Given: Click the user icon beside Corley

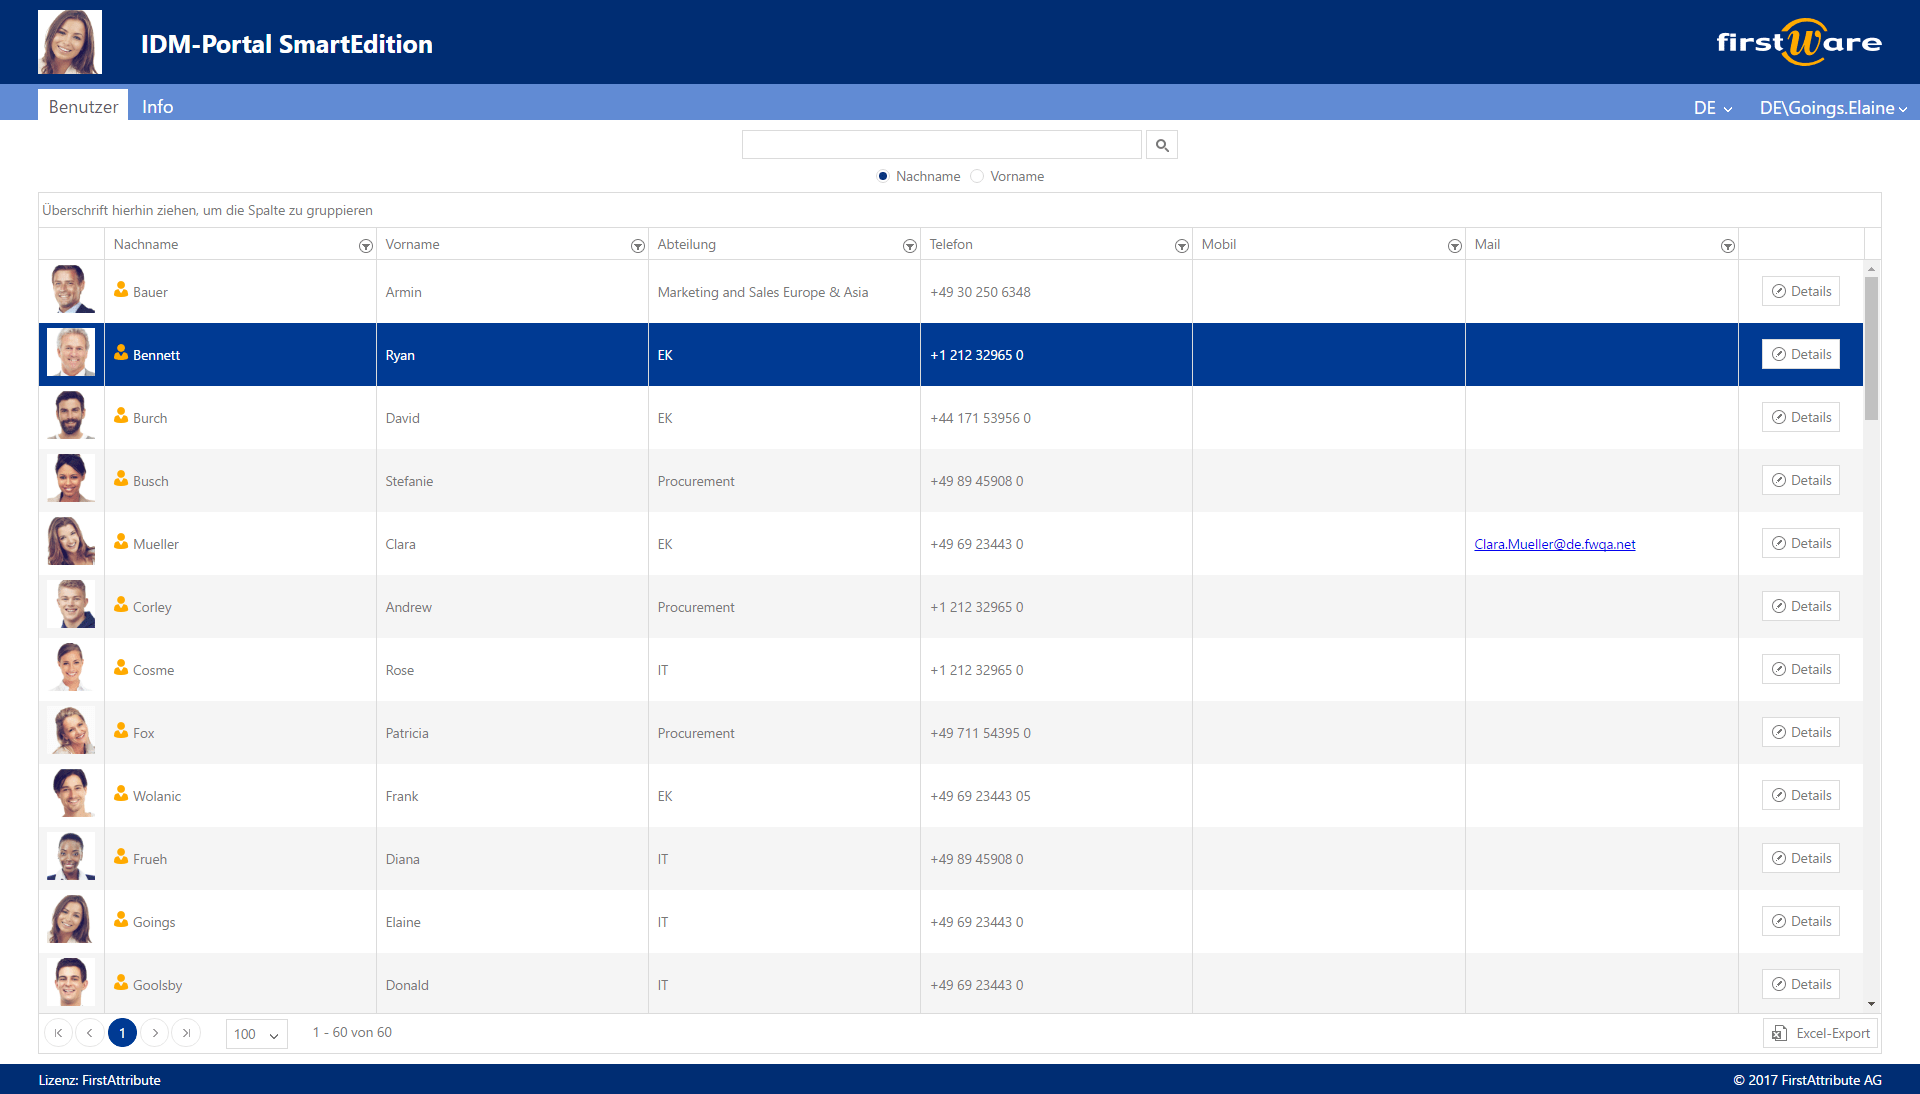Looking at the screenshot, I should [x=121, y=605].
